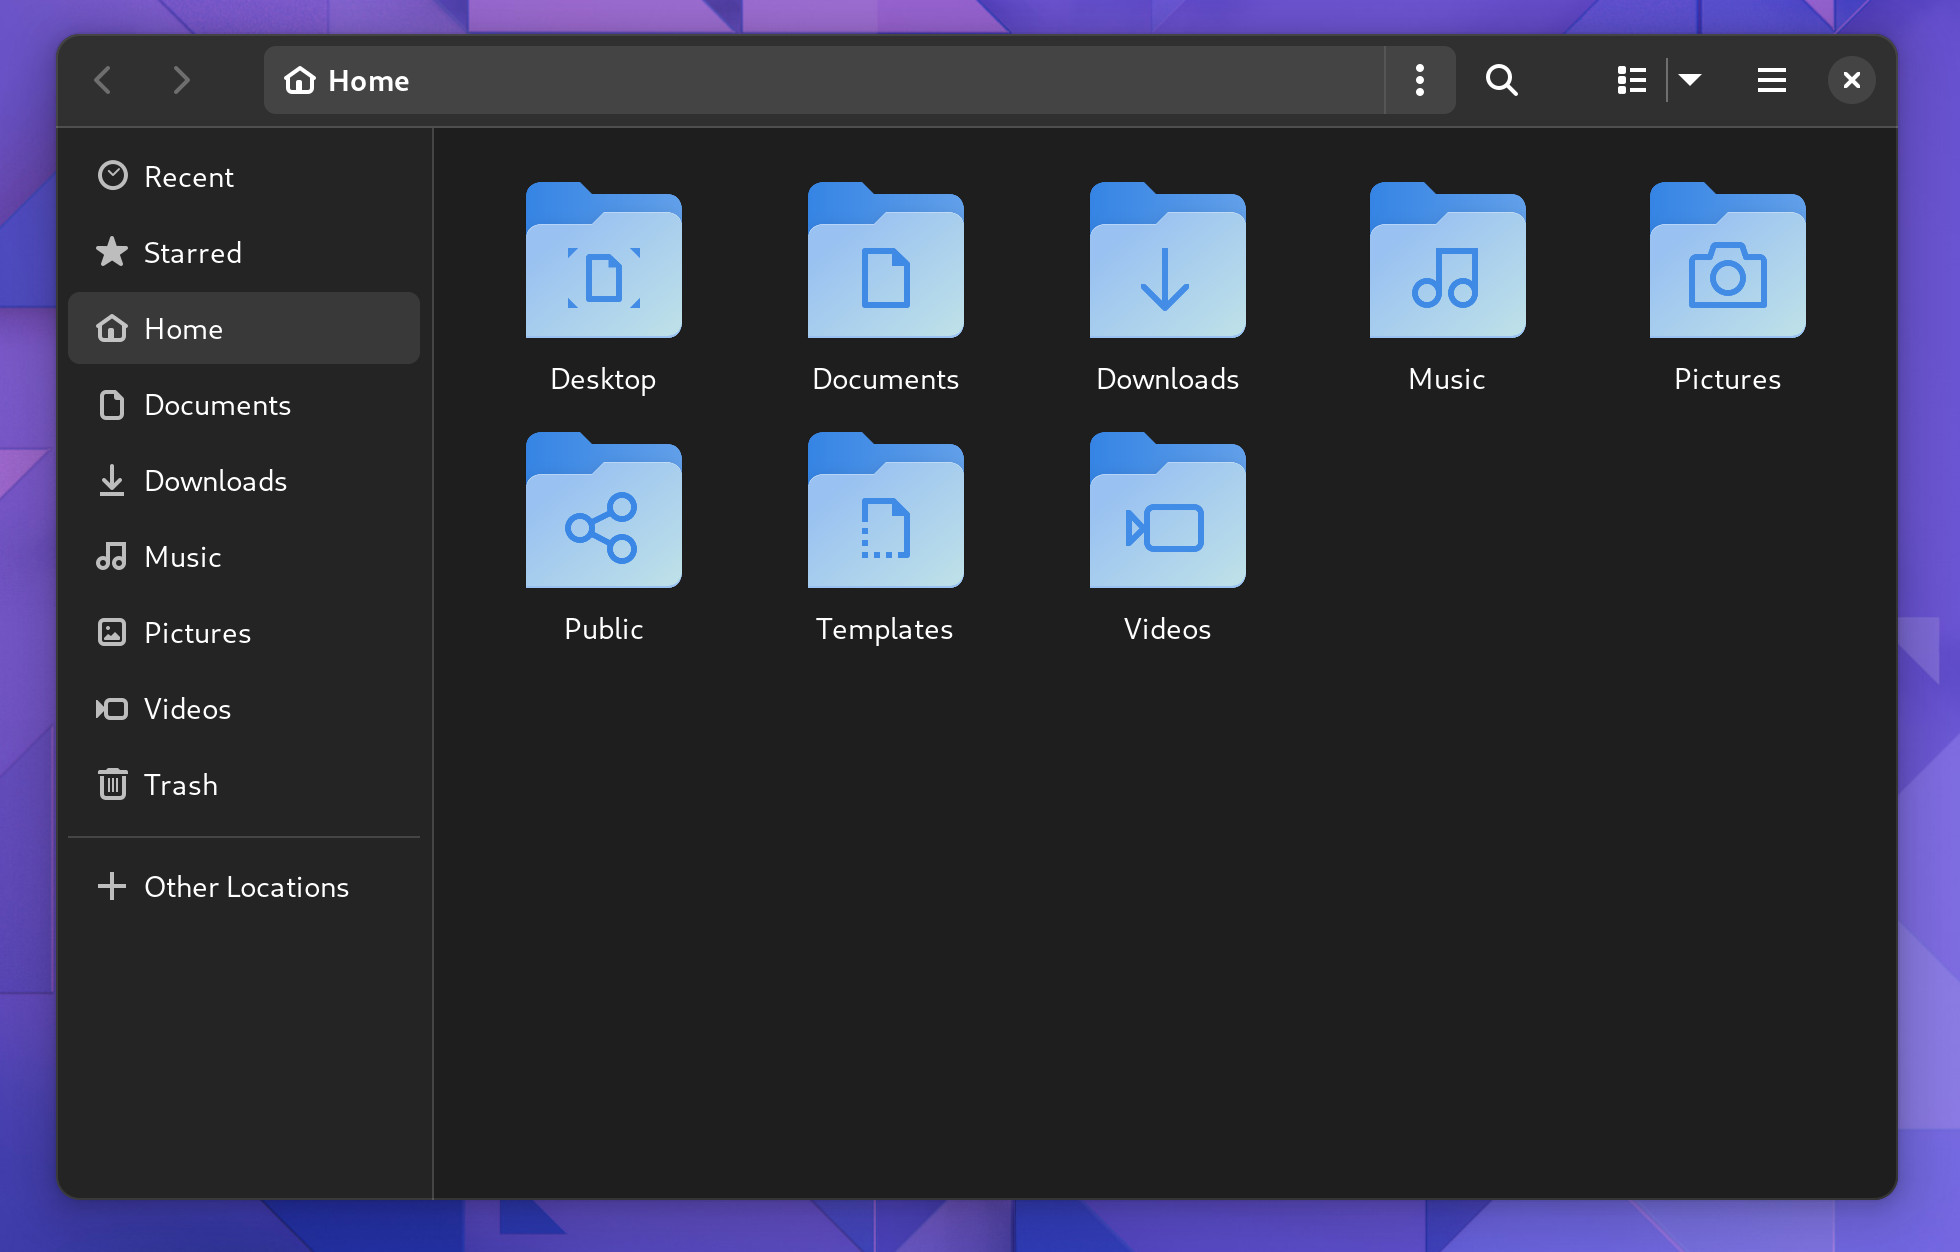Screen dimensions: 1960x1252
Task: Click the search icon in the toolbar
Action: click(x=1501, y=80)
